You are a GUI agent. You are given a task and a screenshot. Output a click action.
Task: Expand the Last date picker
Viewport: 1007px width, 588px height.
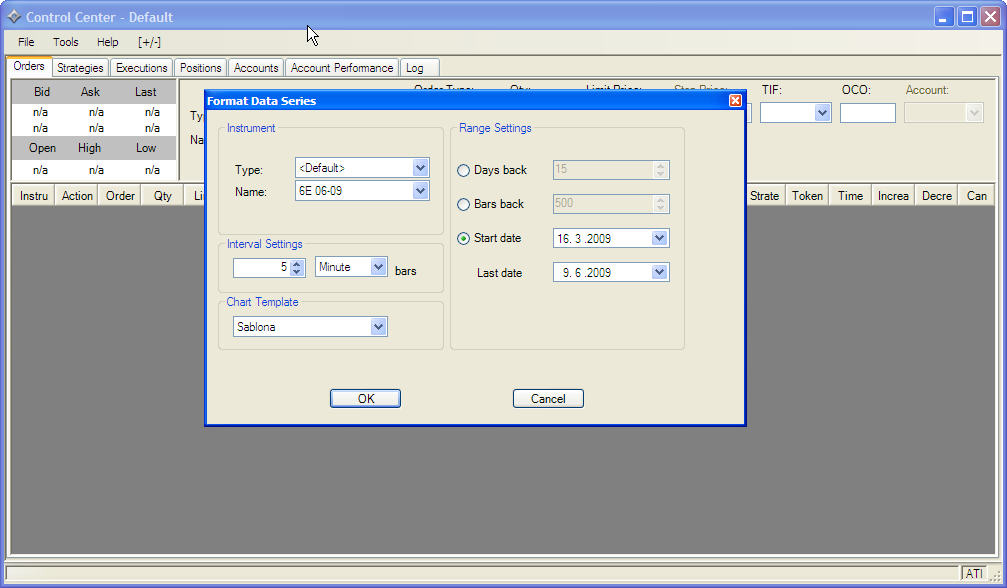[659, 272]
